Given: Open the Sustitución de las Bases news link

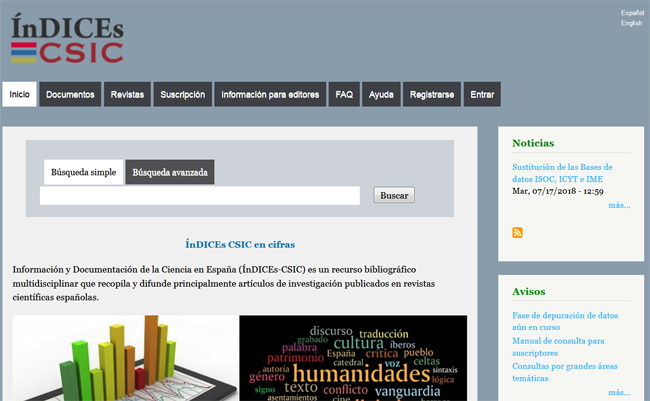Looking at the screenshot, I should point(562,173).
